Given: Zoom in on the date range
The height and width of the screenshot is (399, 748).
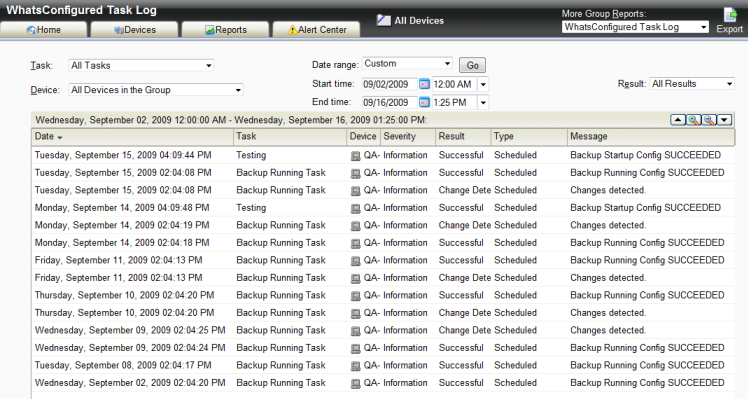Looking at the screenshot, I should pos(693,120).
